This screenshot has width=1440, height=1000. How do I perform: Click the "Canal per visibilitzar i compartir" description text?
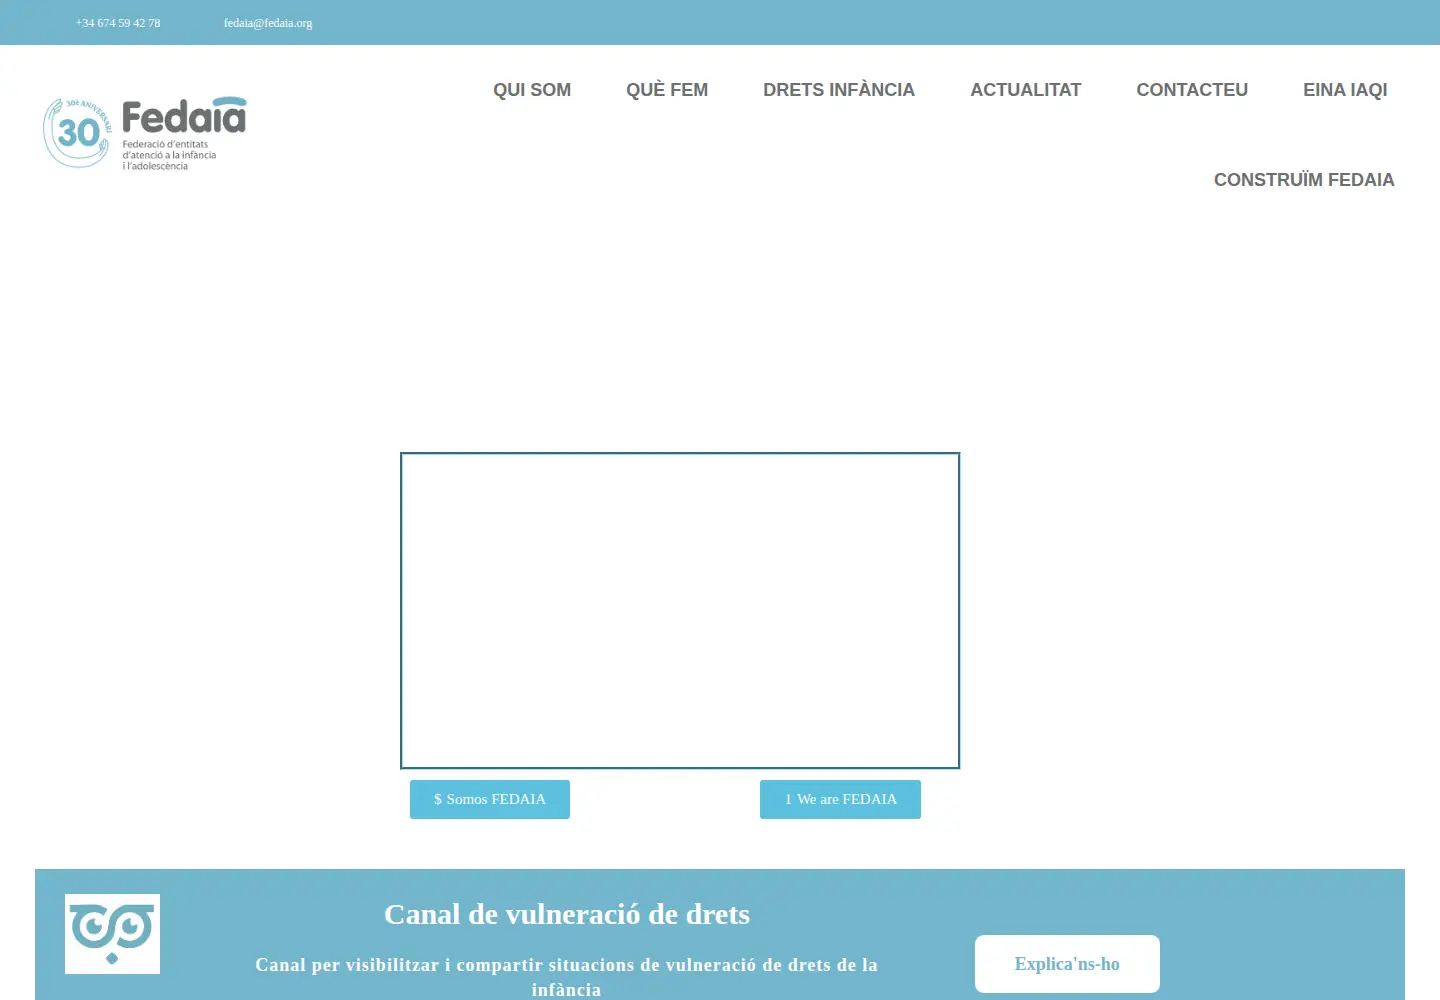[566, 977]
